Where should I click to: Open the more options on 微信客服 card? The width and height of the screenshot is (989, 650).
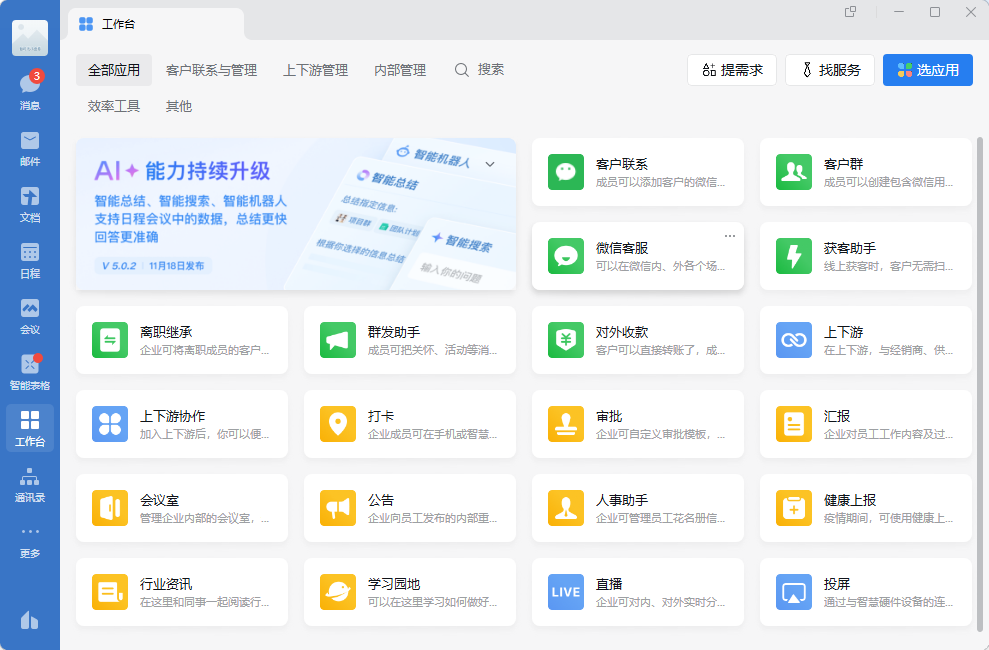point(729,235)
